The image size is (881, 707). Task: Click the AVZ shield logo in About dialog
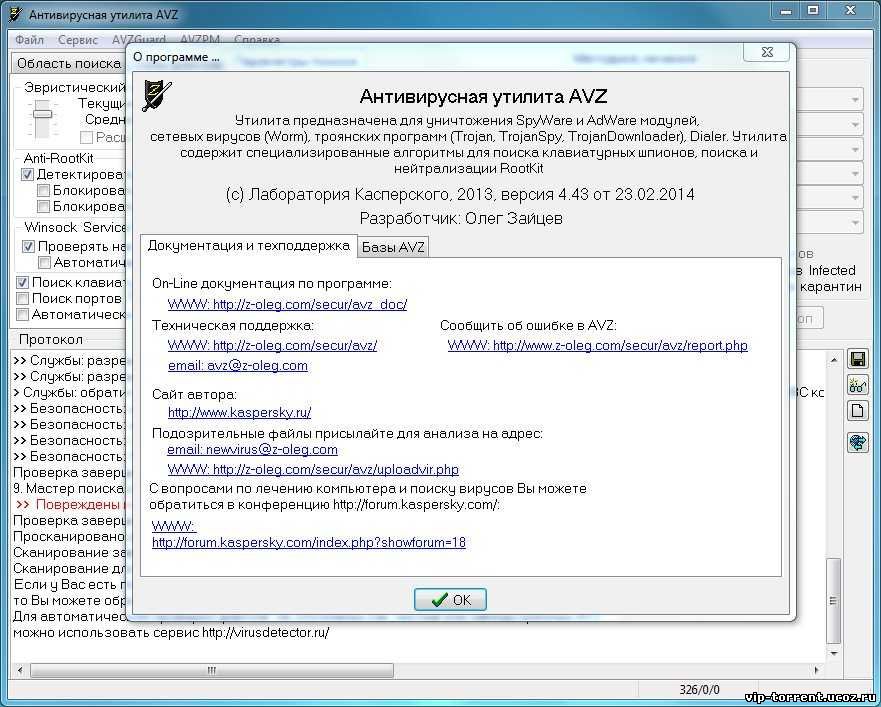pyautogui.click(x=157, y=95)
